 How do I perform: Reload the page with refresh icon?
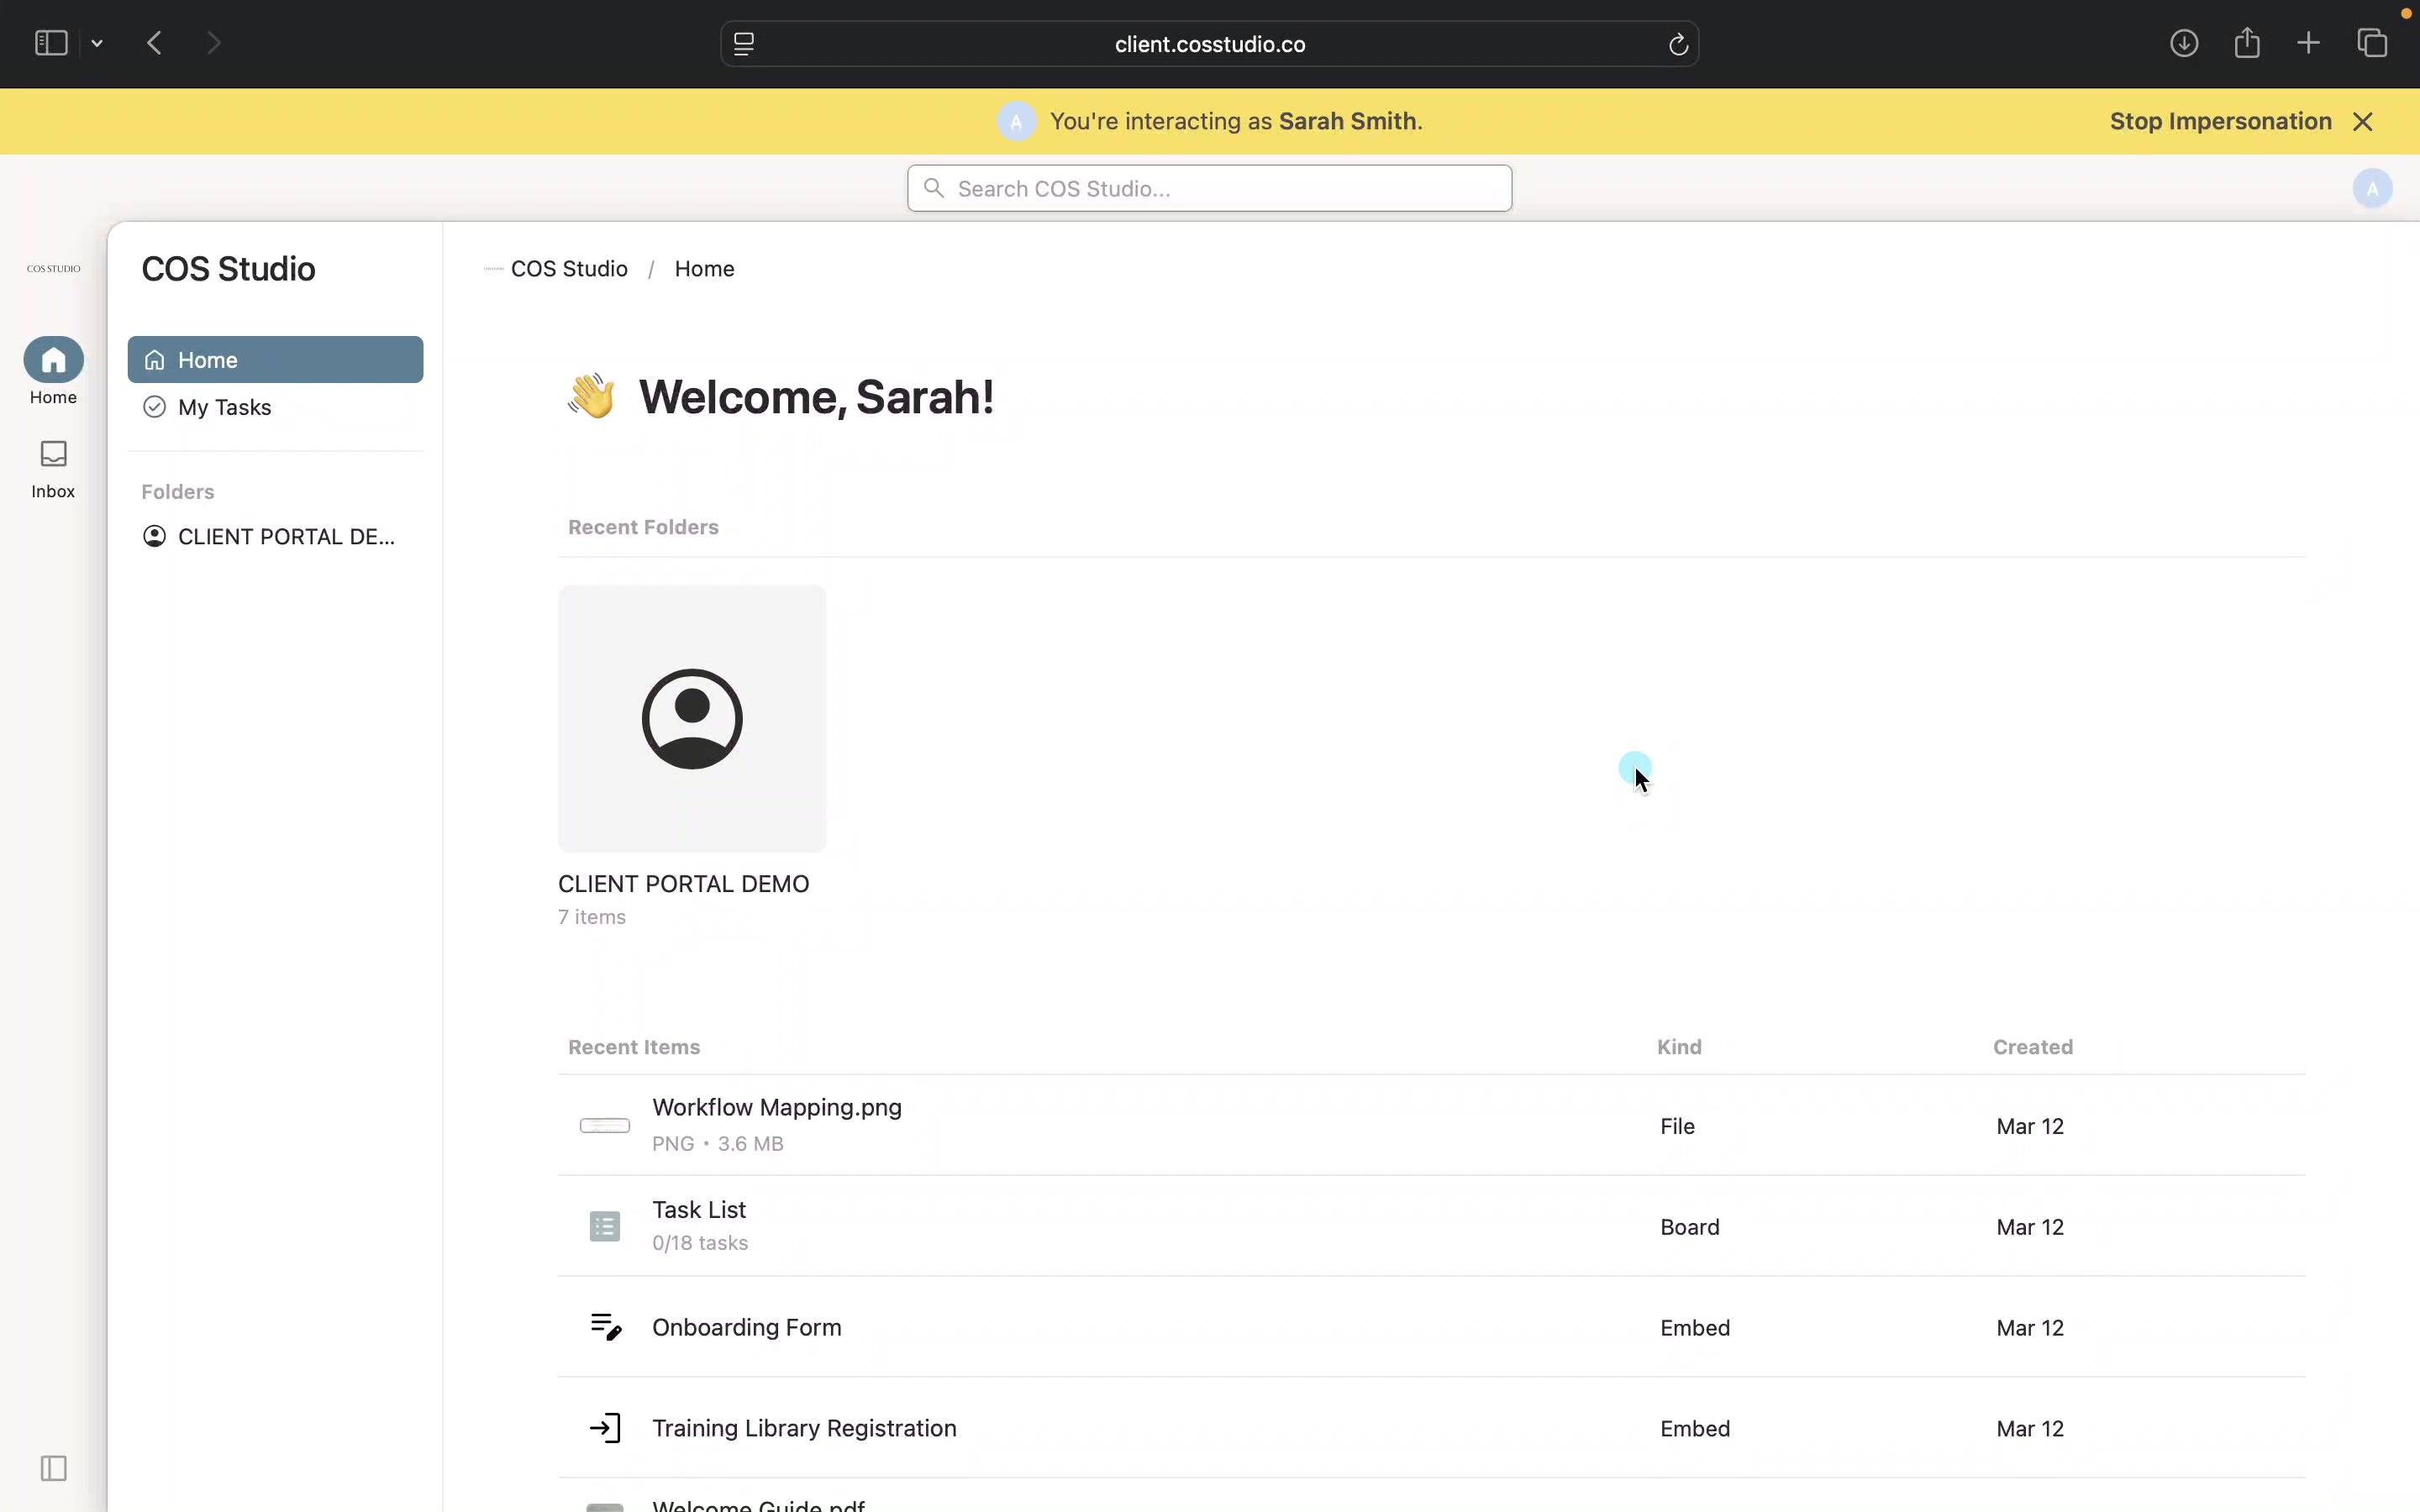point(1678,44)
